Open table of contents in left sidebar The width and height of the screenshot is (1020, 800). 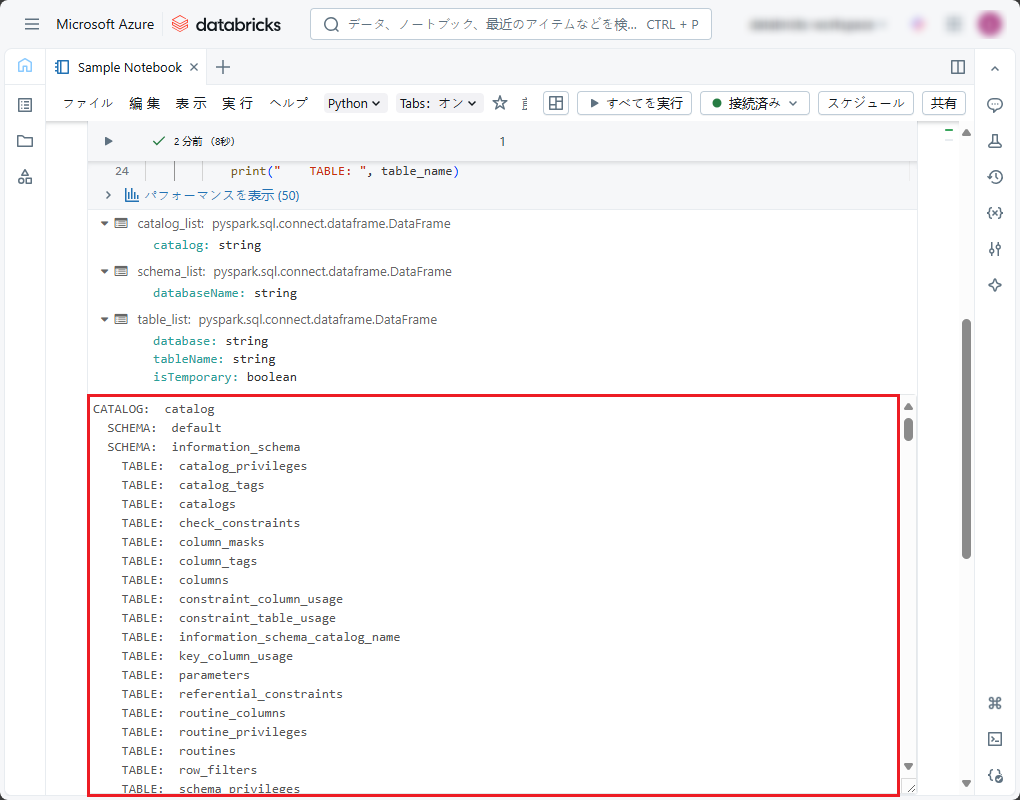25,104
